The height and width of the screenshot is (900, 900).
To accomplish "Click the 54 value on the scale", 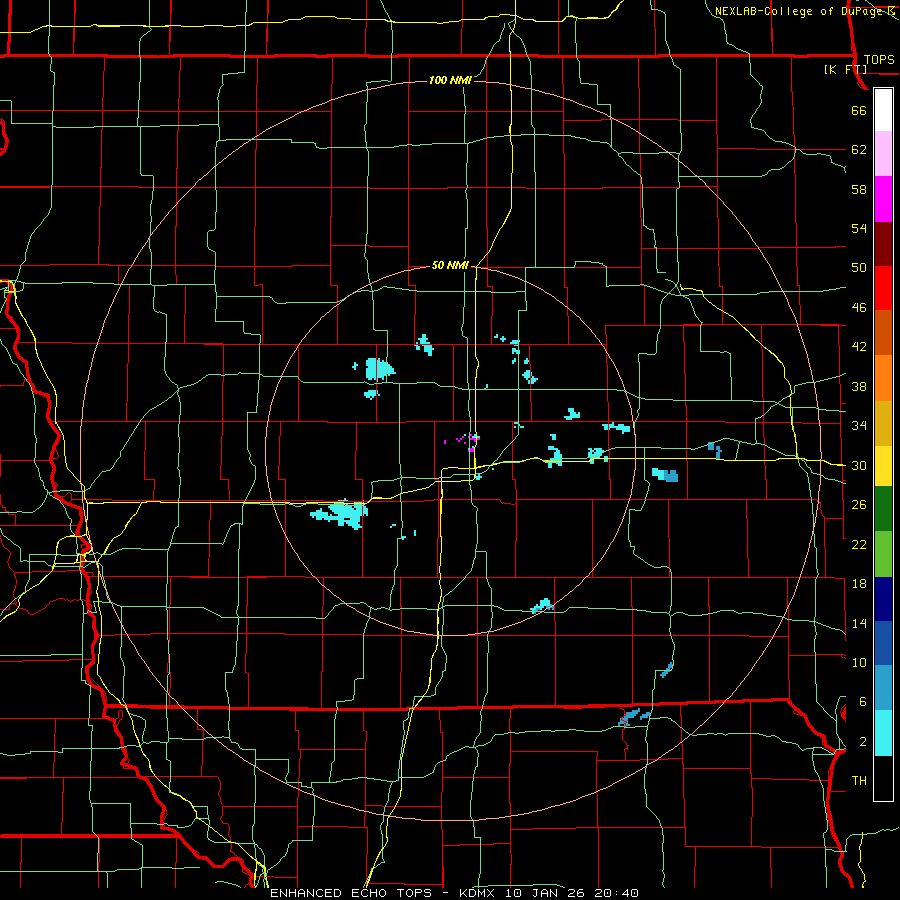I will pyautogui.click(x=859, y=228).
